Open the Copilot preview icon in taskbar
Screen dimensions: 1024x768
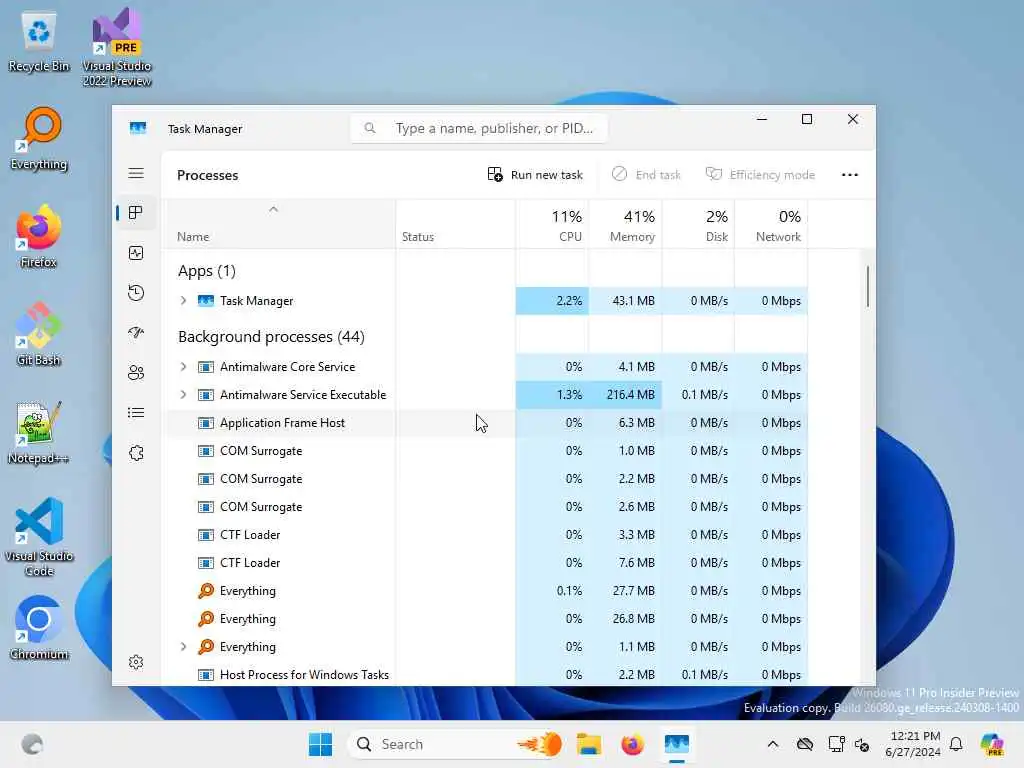click(992, 744)
